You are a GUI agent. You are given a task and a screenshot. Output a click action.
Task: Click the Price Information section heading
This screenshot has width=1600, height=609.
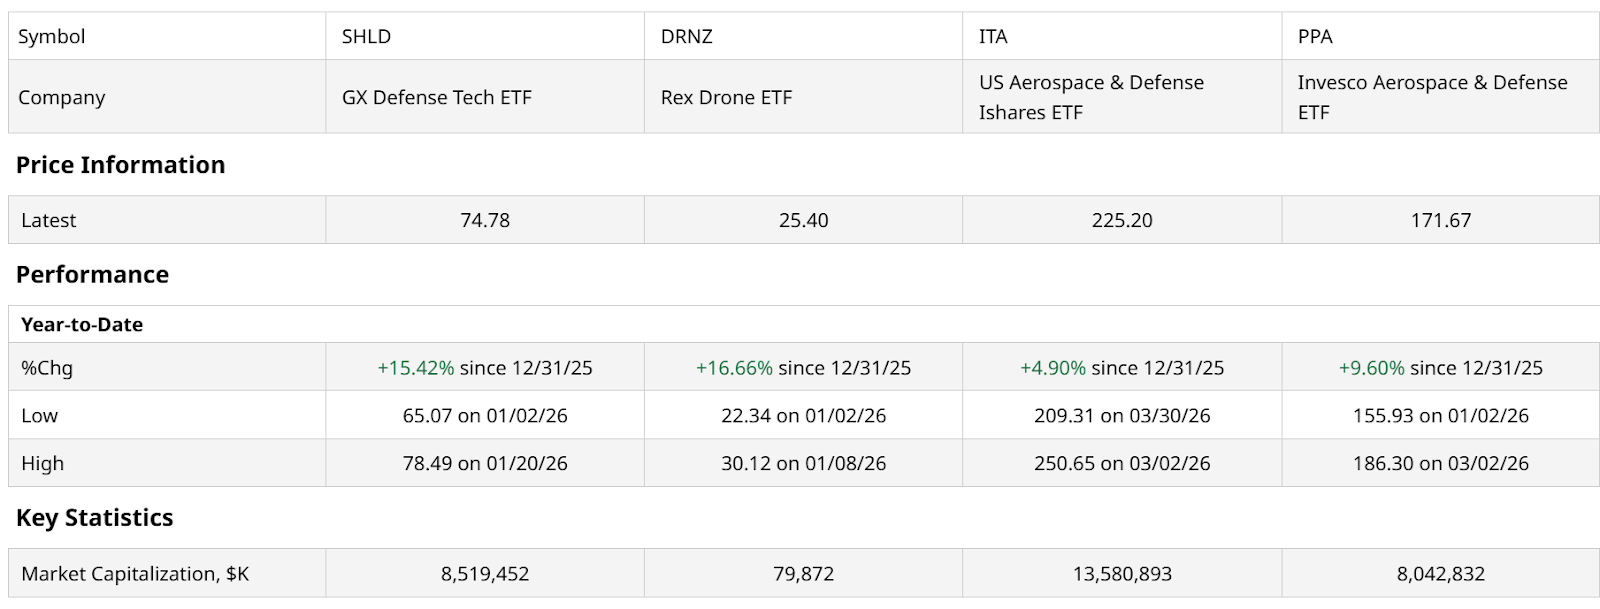coord(120,165)
